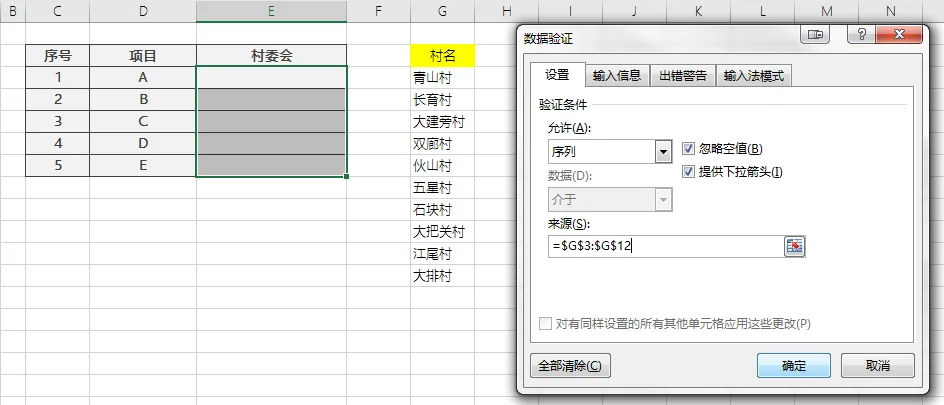Click the collapse dialog icon in title bar
Image resolution: width=944 pixels, height=405 pixels.
click(815, 35)
